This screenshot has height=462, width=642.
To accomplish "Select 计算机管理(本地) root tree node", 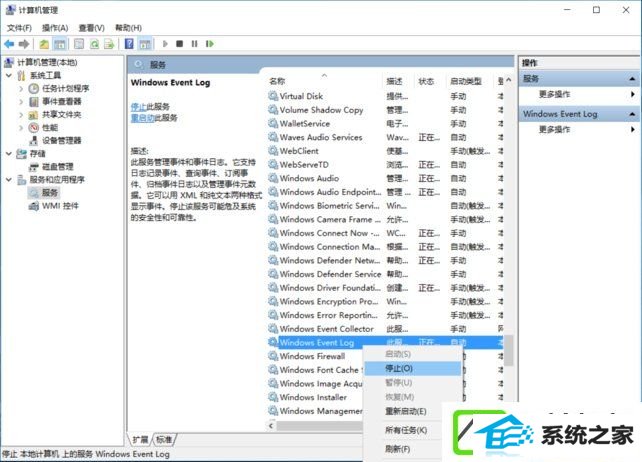I will coord(47,62).
